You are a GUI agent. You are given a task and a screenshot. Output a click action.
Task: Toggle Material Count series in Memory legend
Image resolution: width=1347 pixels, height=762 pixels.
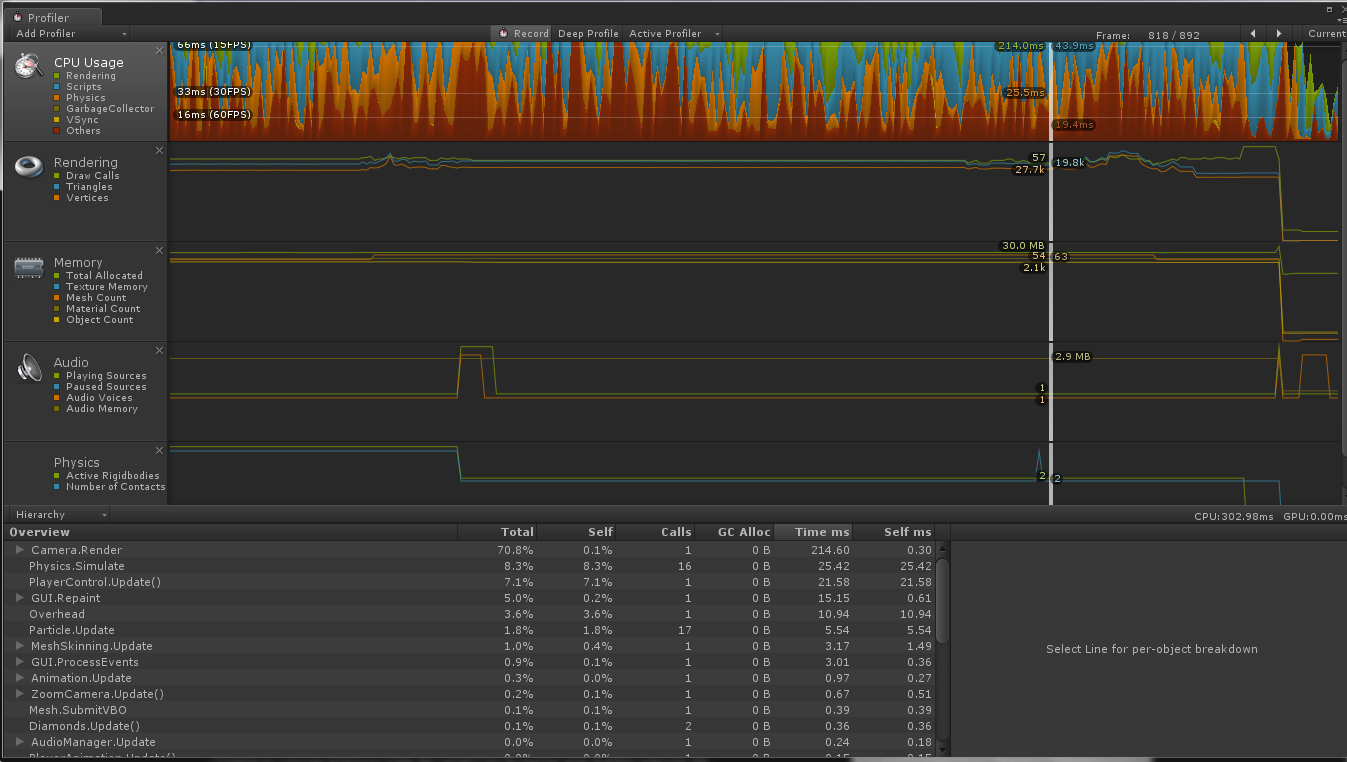point(58,309)
